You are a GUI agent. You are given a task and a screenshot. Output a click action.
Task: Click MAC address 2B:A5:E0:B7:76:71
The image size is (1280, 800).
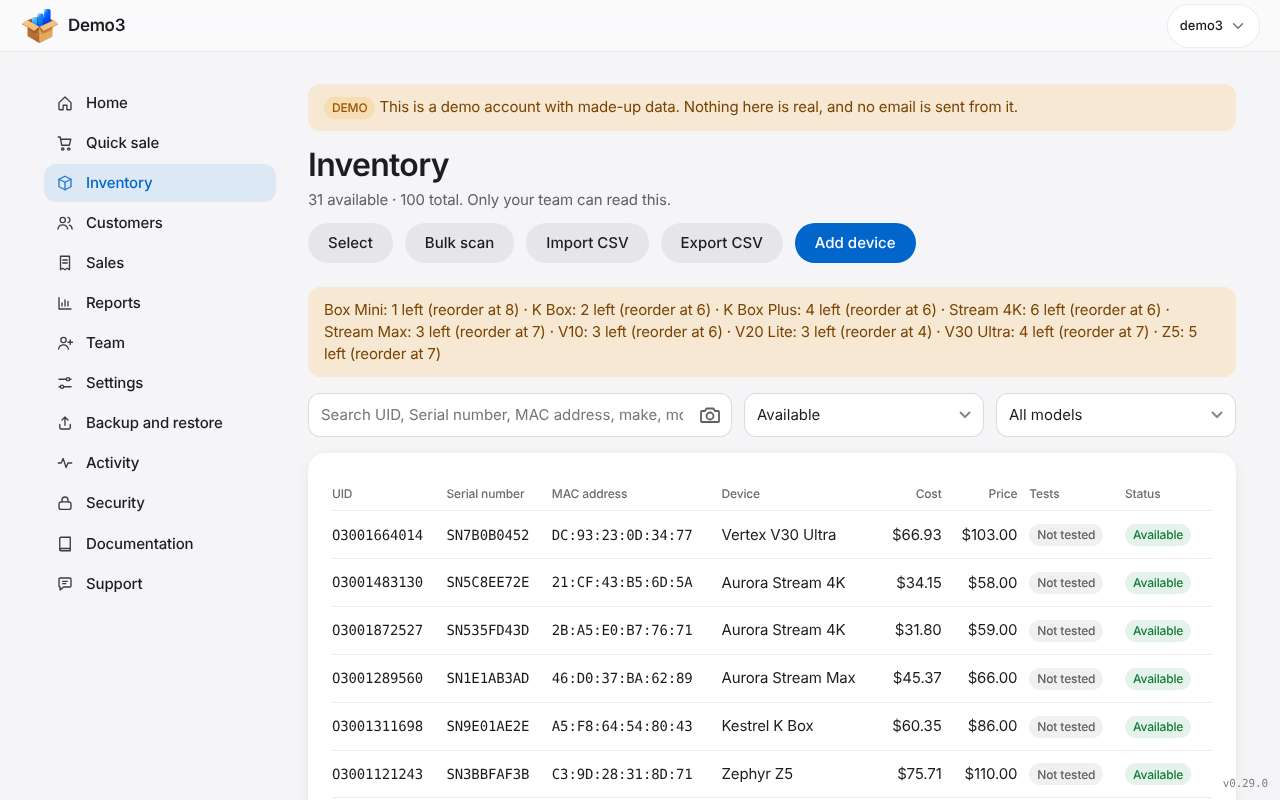click(x=622, y=631)
